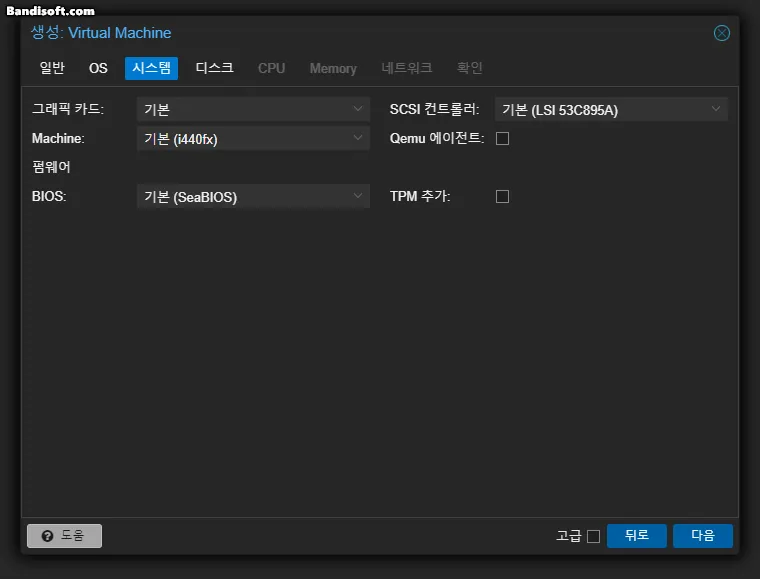
Task: Open the 확인 tab
Action: click(x=469, y=68)
